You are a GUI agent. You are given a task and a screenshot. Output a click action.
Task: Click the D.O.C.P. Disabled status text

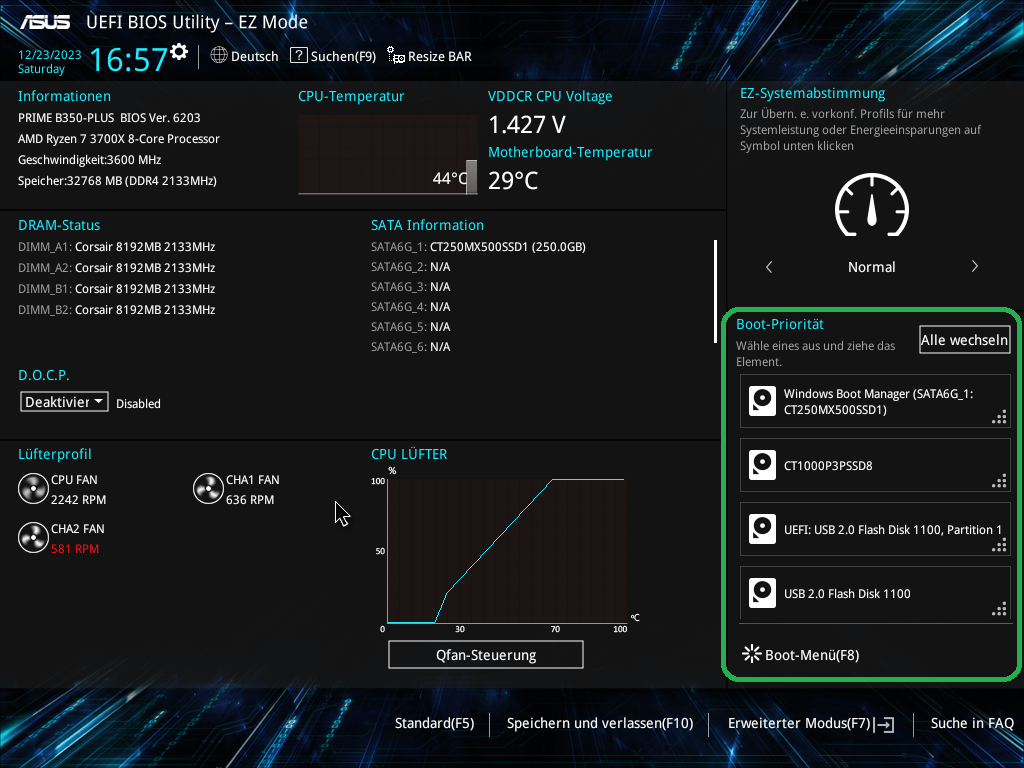pyautogui.click(x=138, y=404)
